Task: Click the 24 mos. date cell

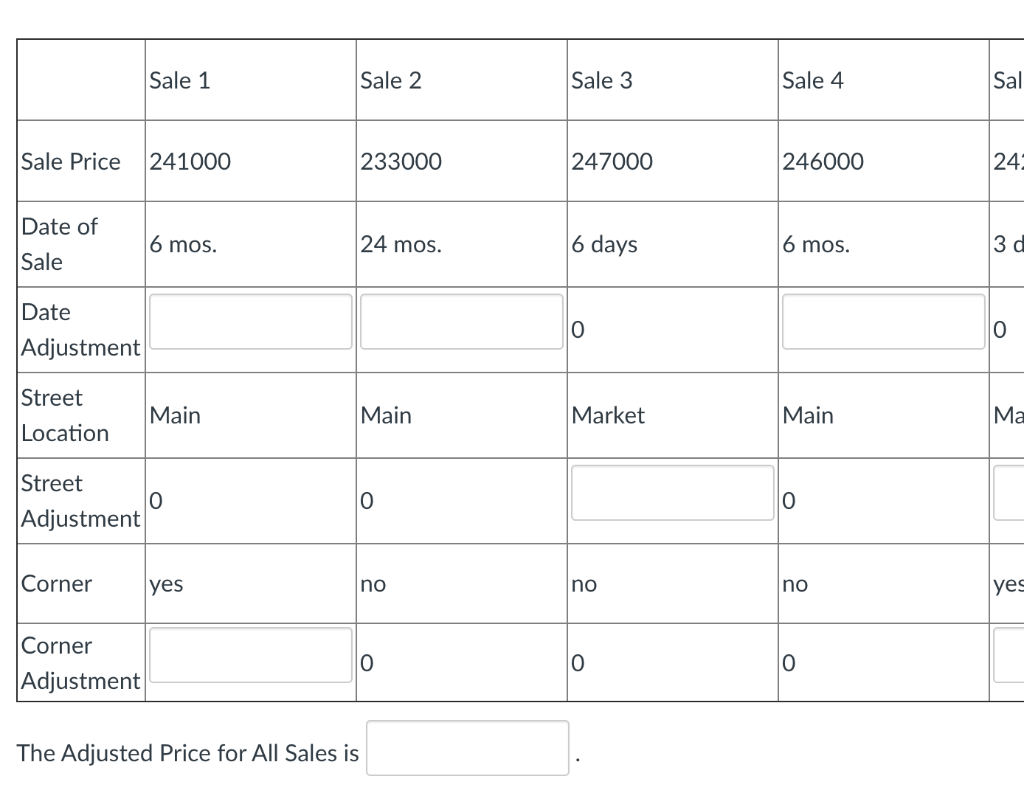Action: (401, 243)
